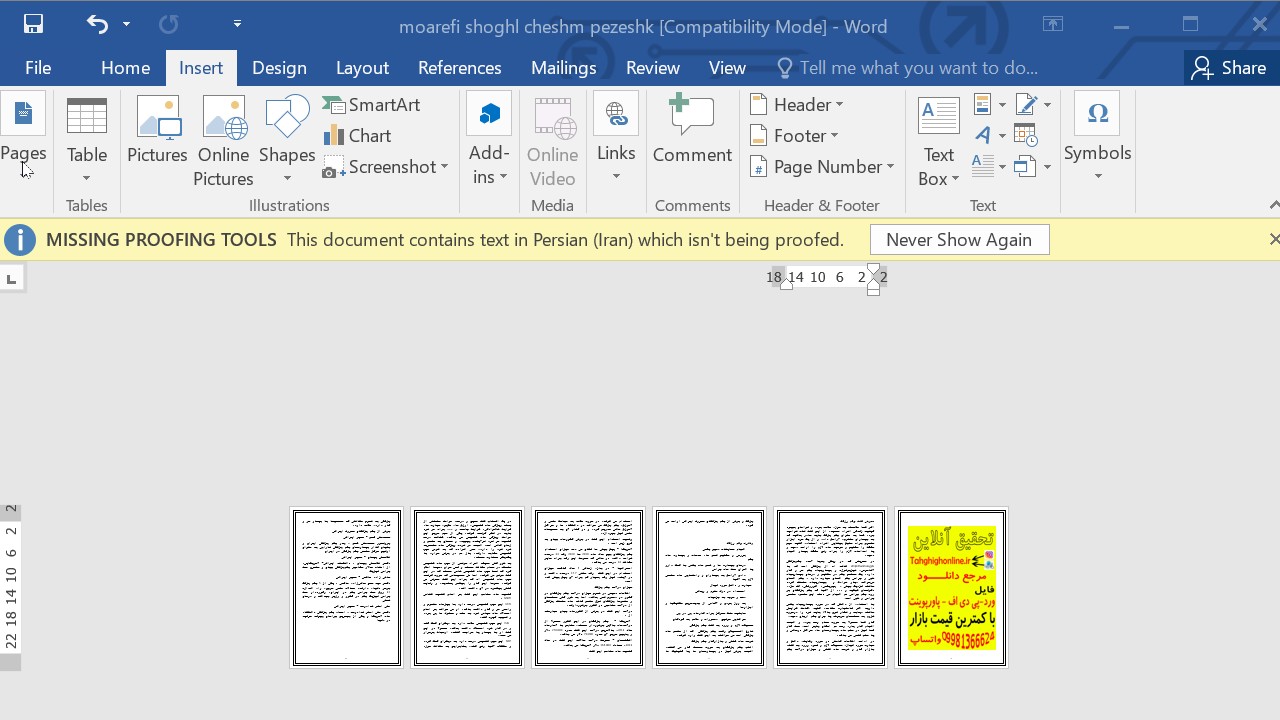Click the Tell me what you want box

[x=907, y=68]
